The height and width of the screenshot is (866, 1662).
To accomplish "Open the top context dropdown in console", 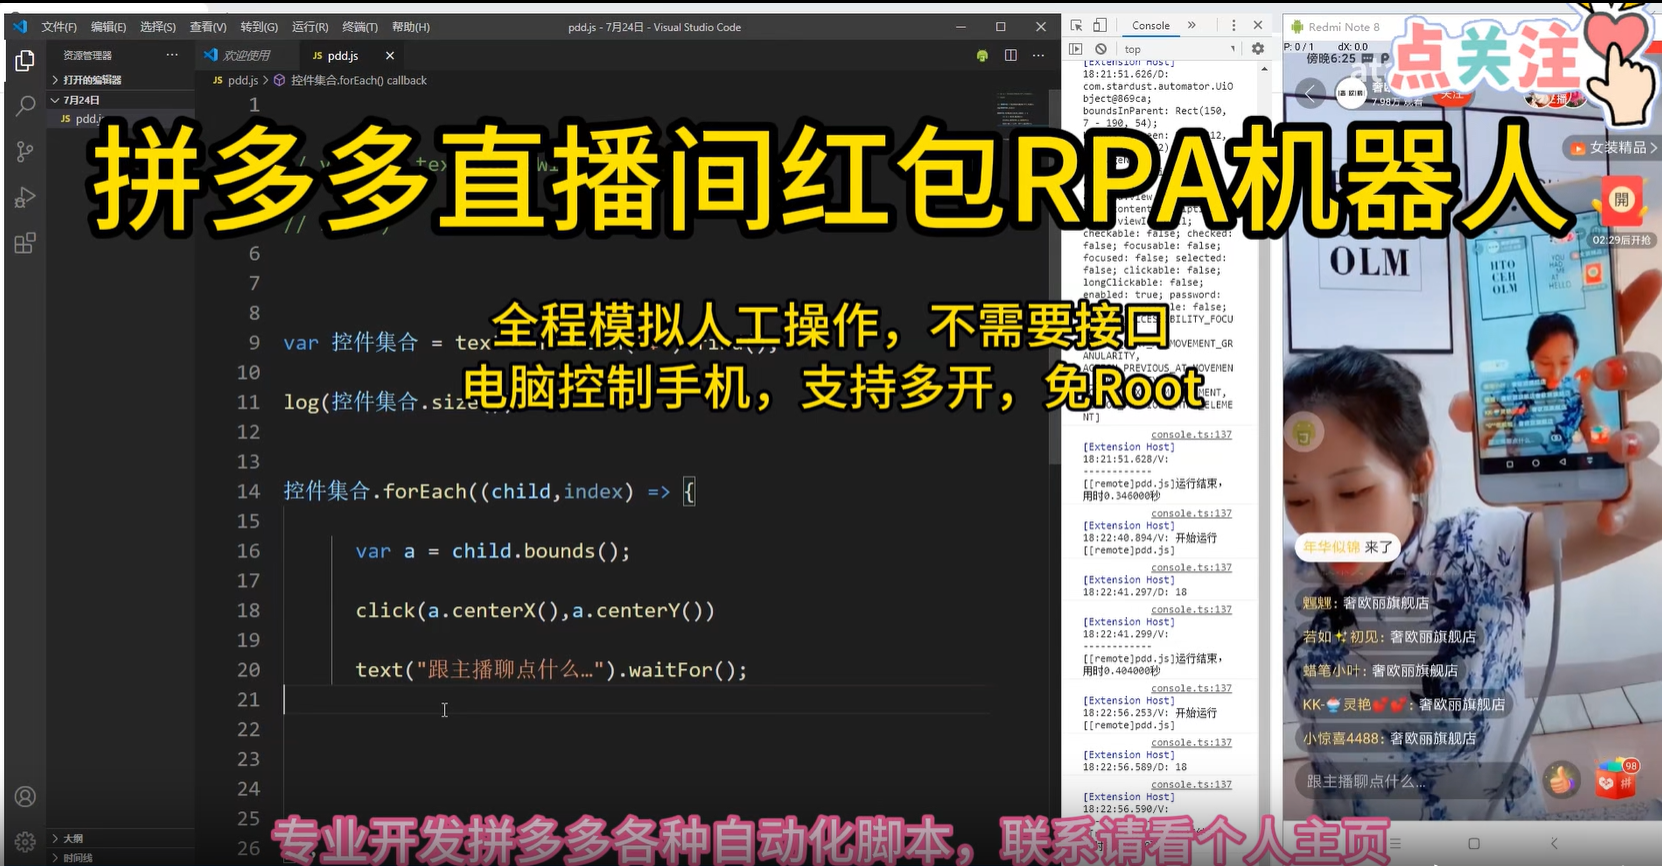I will click(x=1178, y=49).
